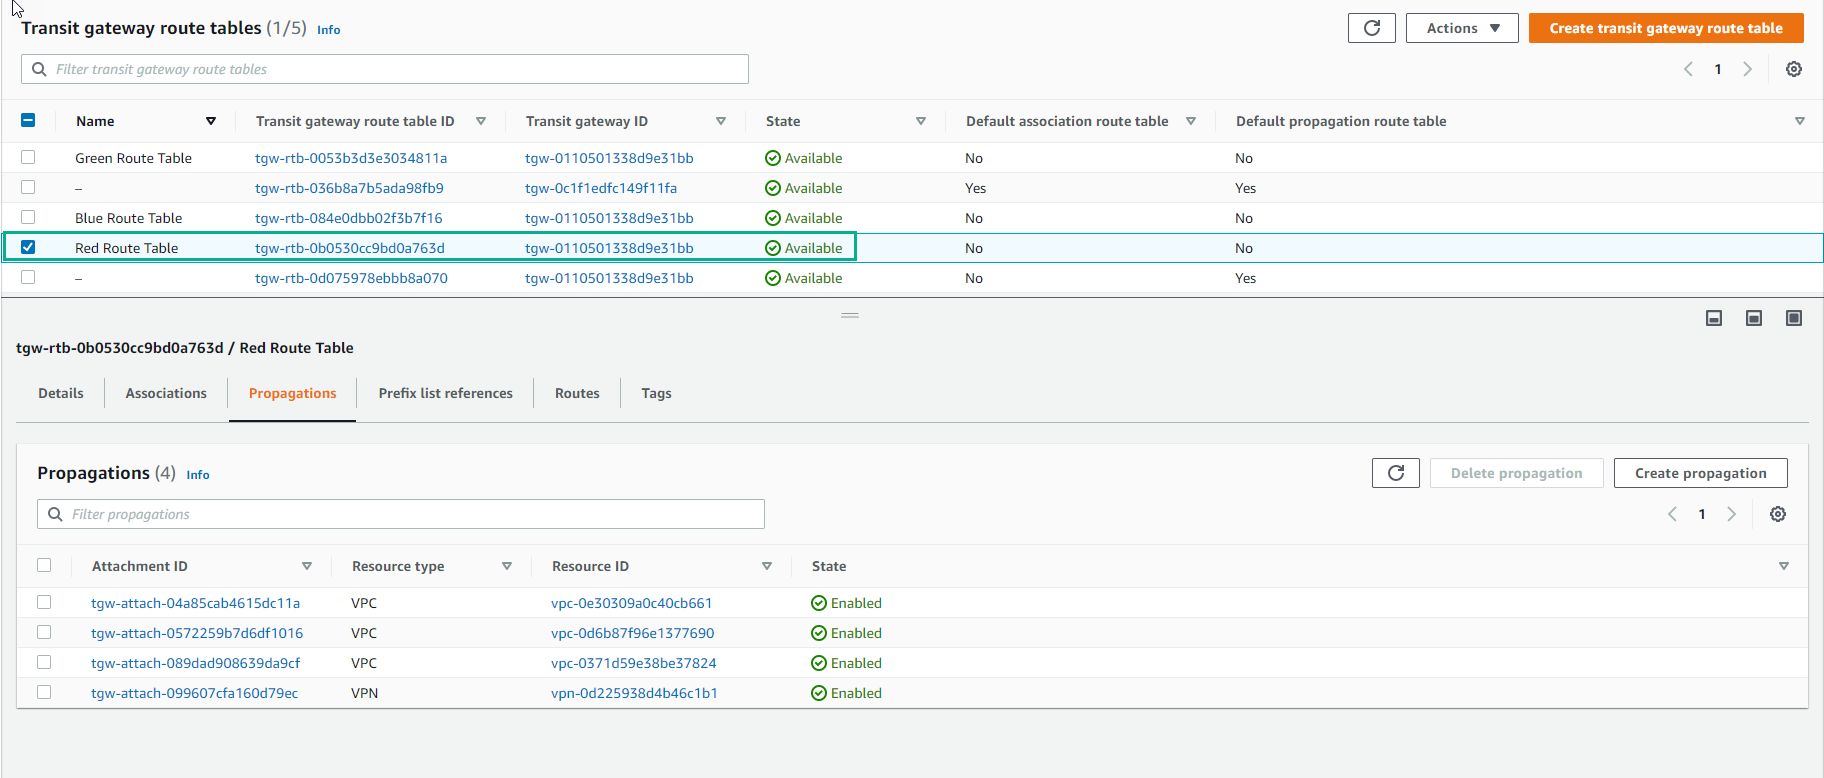Open the Propagations tab
This screenshot has height=778, width=1824.
292,393
